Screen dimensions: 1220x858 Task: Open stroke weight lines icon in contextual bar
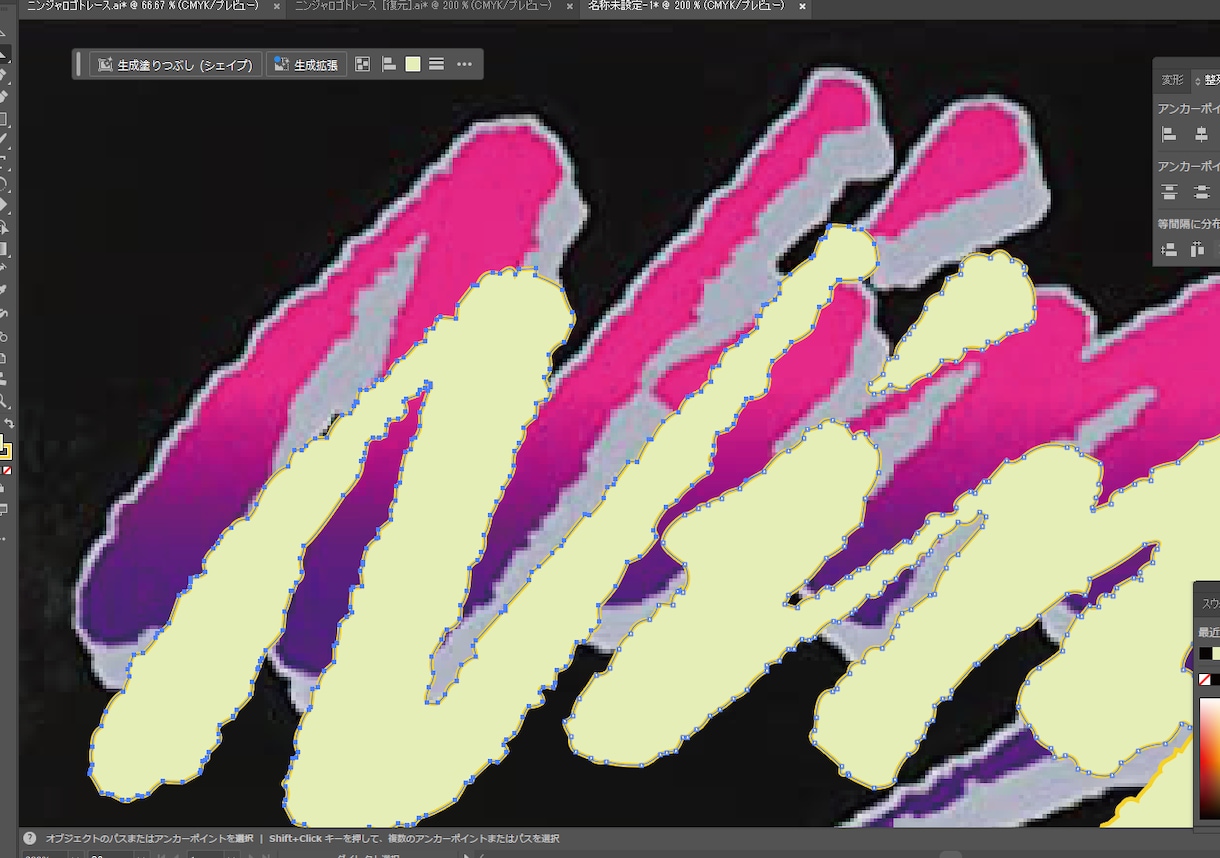coord(437,65)
